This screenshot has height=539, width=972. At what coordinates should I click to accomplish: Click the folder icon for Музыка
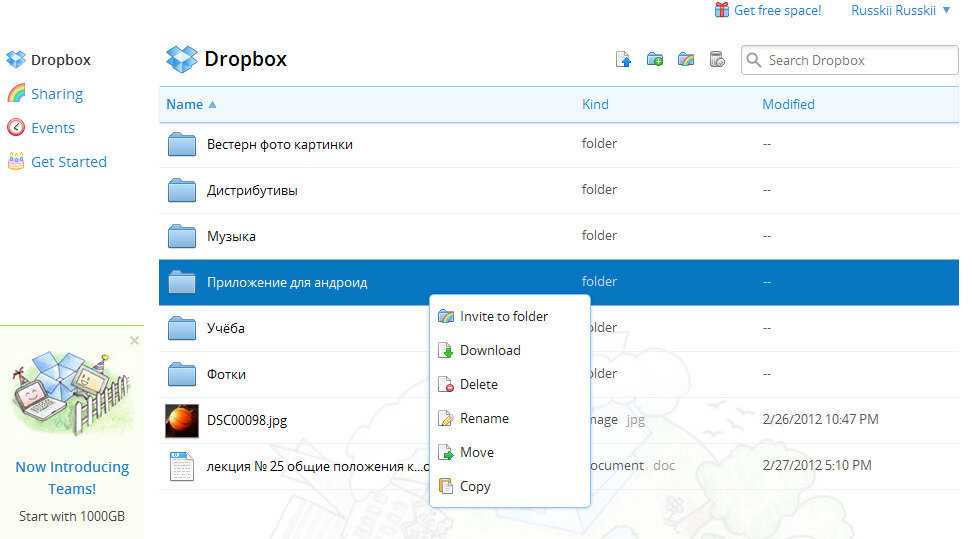(x=182, y=236)
